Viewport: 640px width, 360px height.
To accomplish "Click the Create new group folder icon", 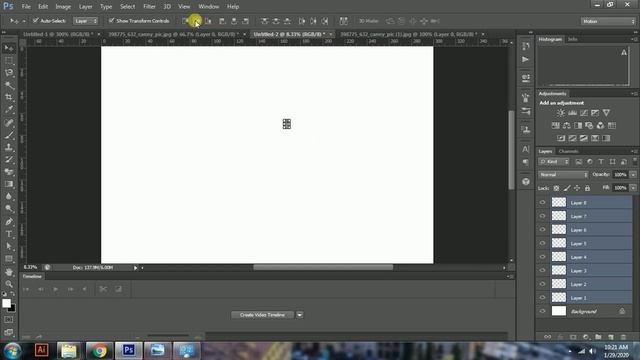I will 598,337.
